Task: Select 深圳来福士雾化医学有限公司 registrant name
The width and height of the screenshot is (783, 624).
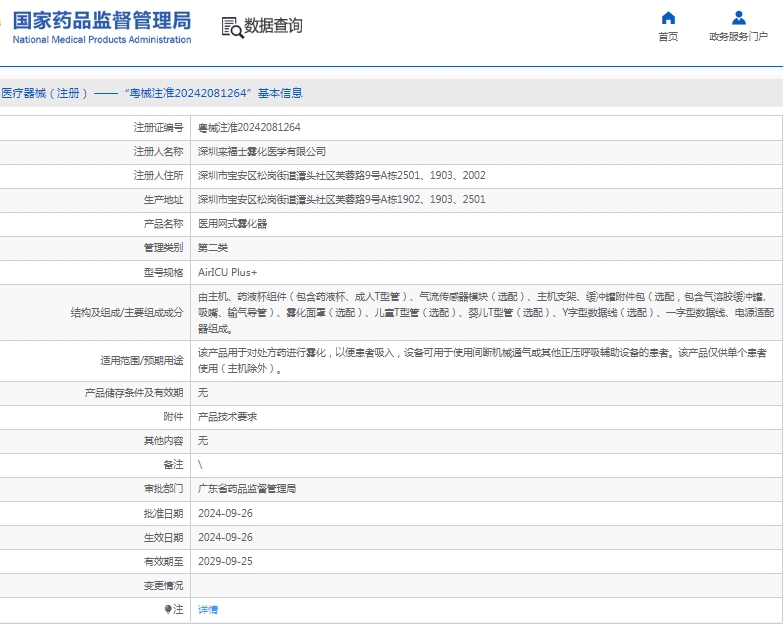Action: (262, 151)
